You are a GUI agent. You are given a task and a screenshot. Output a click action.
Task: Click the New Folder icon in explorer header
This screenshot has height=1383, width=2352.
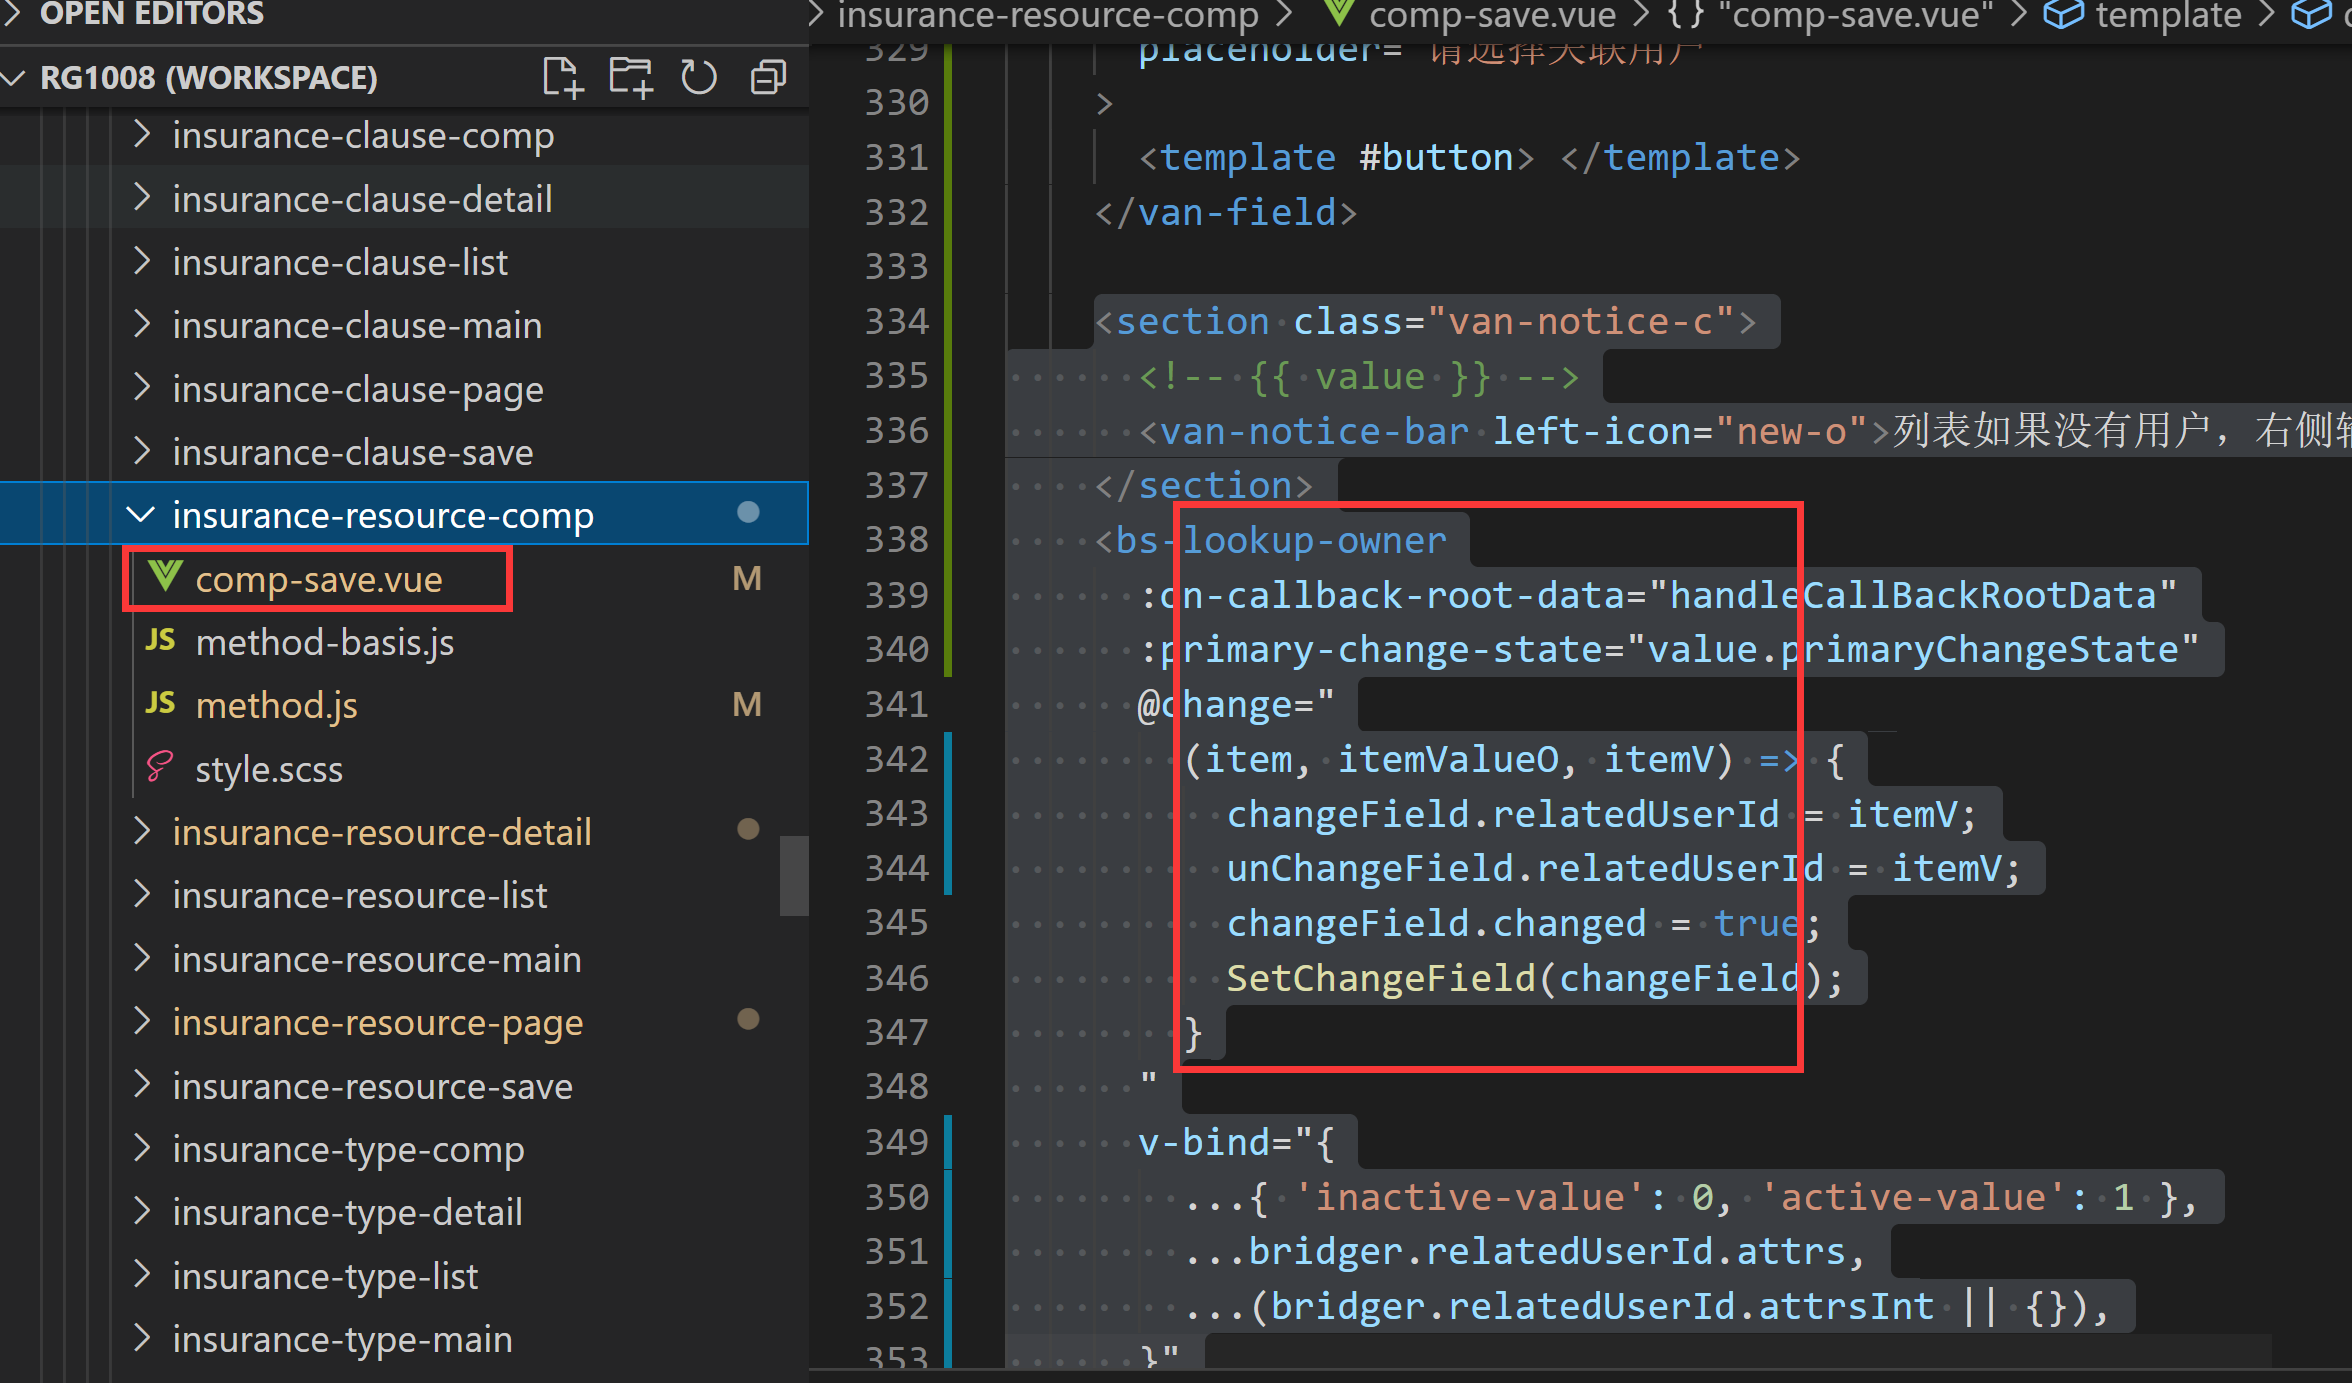pyautogui.click(x=631, y=77)
